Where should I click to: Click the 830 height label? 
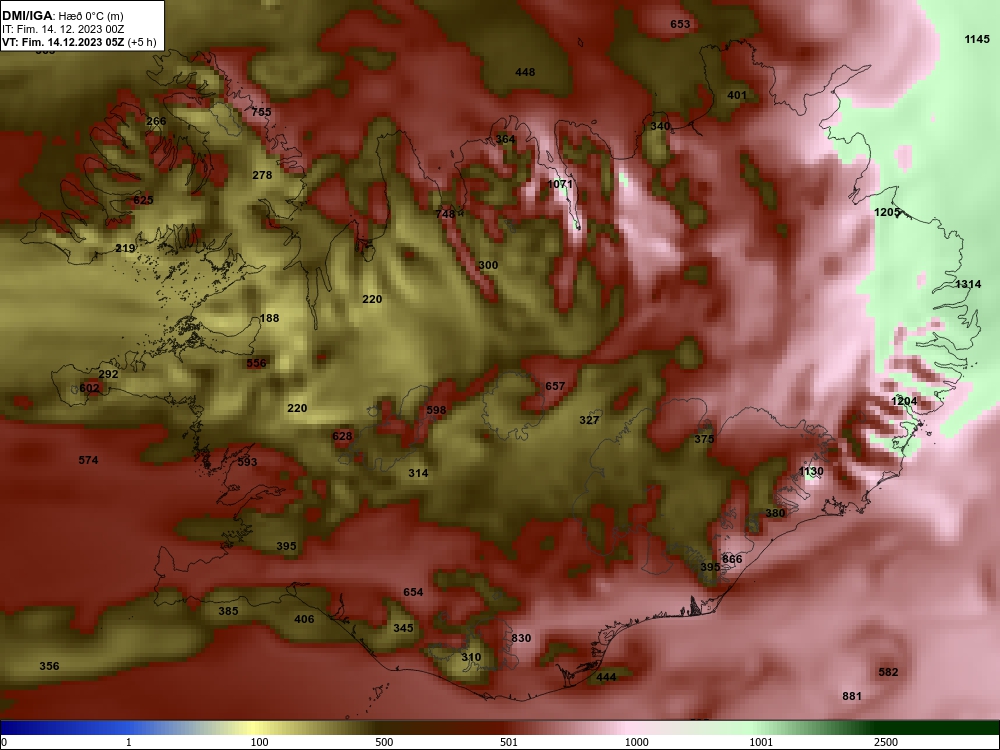tap(521, 638)
